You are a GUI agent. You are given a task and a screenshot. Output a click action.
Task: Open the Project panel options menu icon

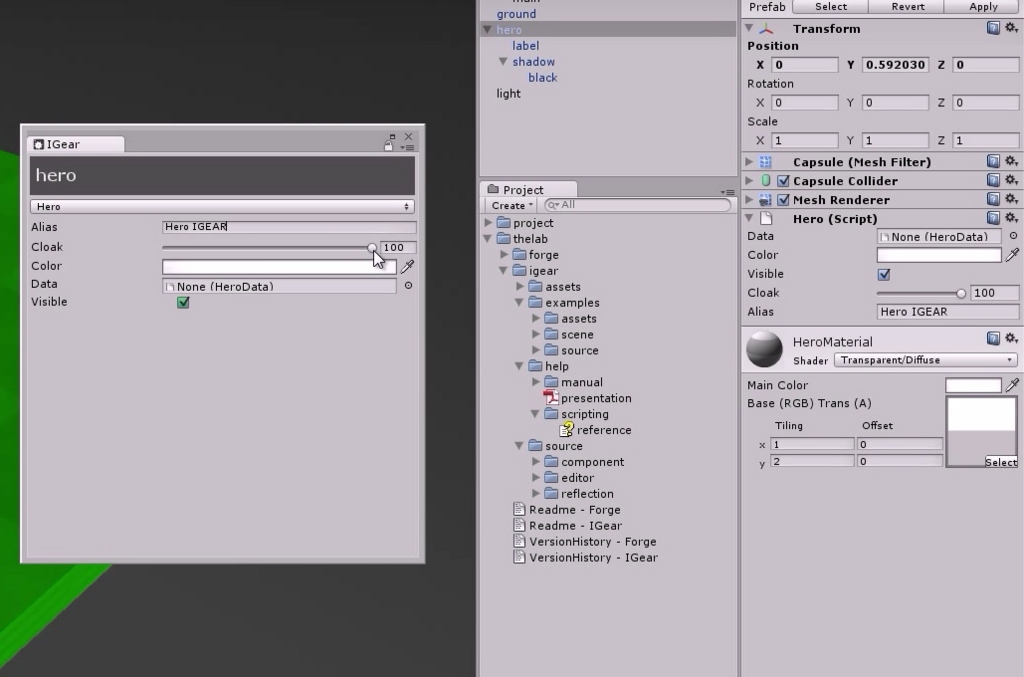(728, 193)
